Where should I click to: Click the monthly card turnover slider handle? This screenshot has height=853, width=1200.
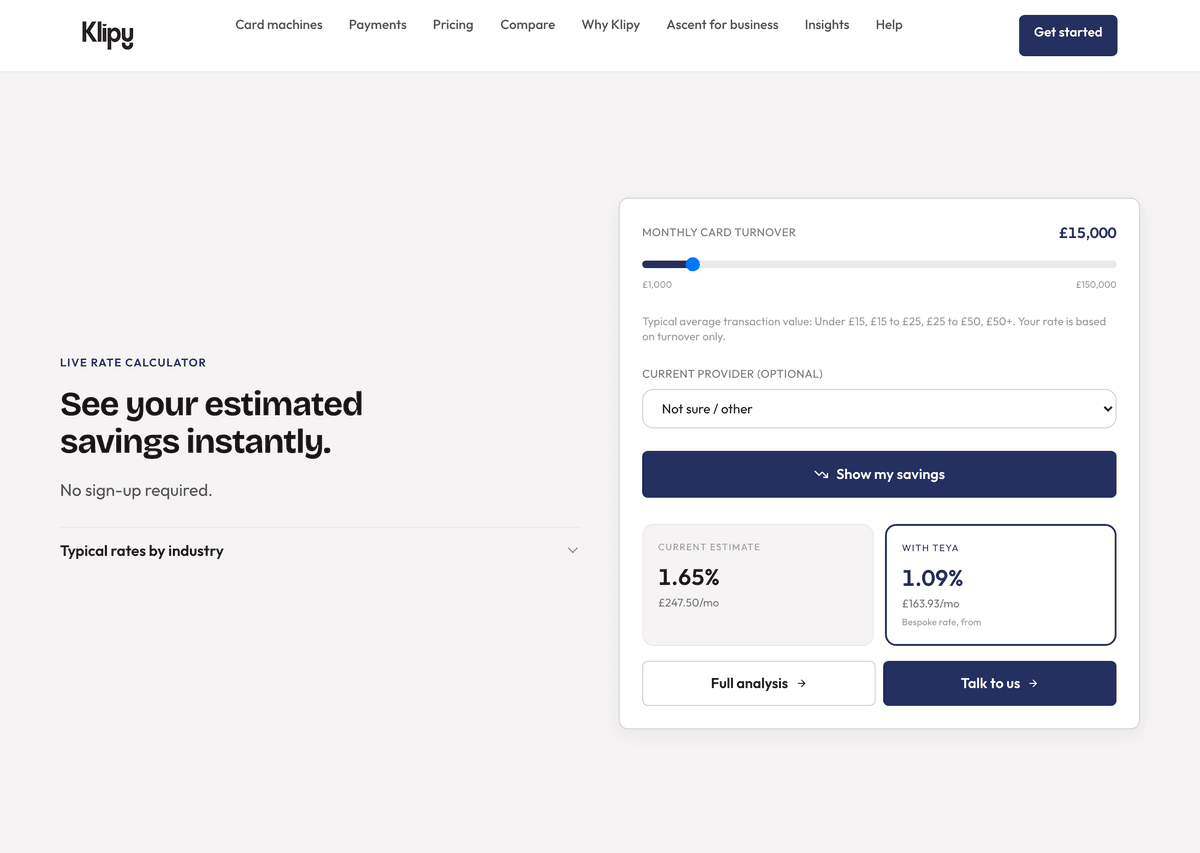click(x=693, y=265)
